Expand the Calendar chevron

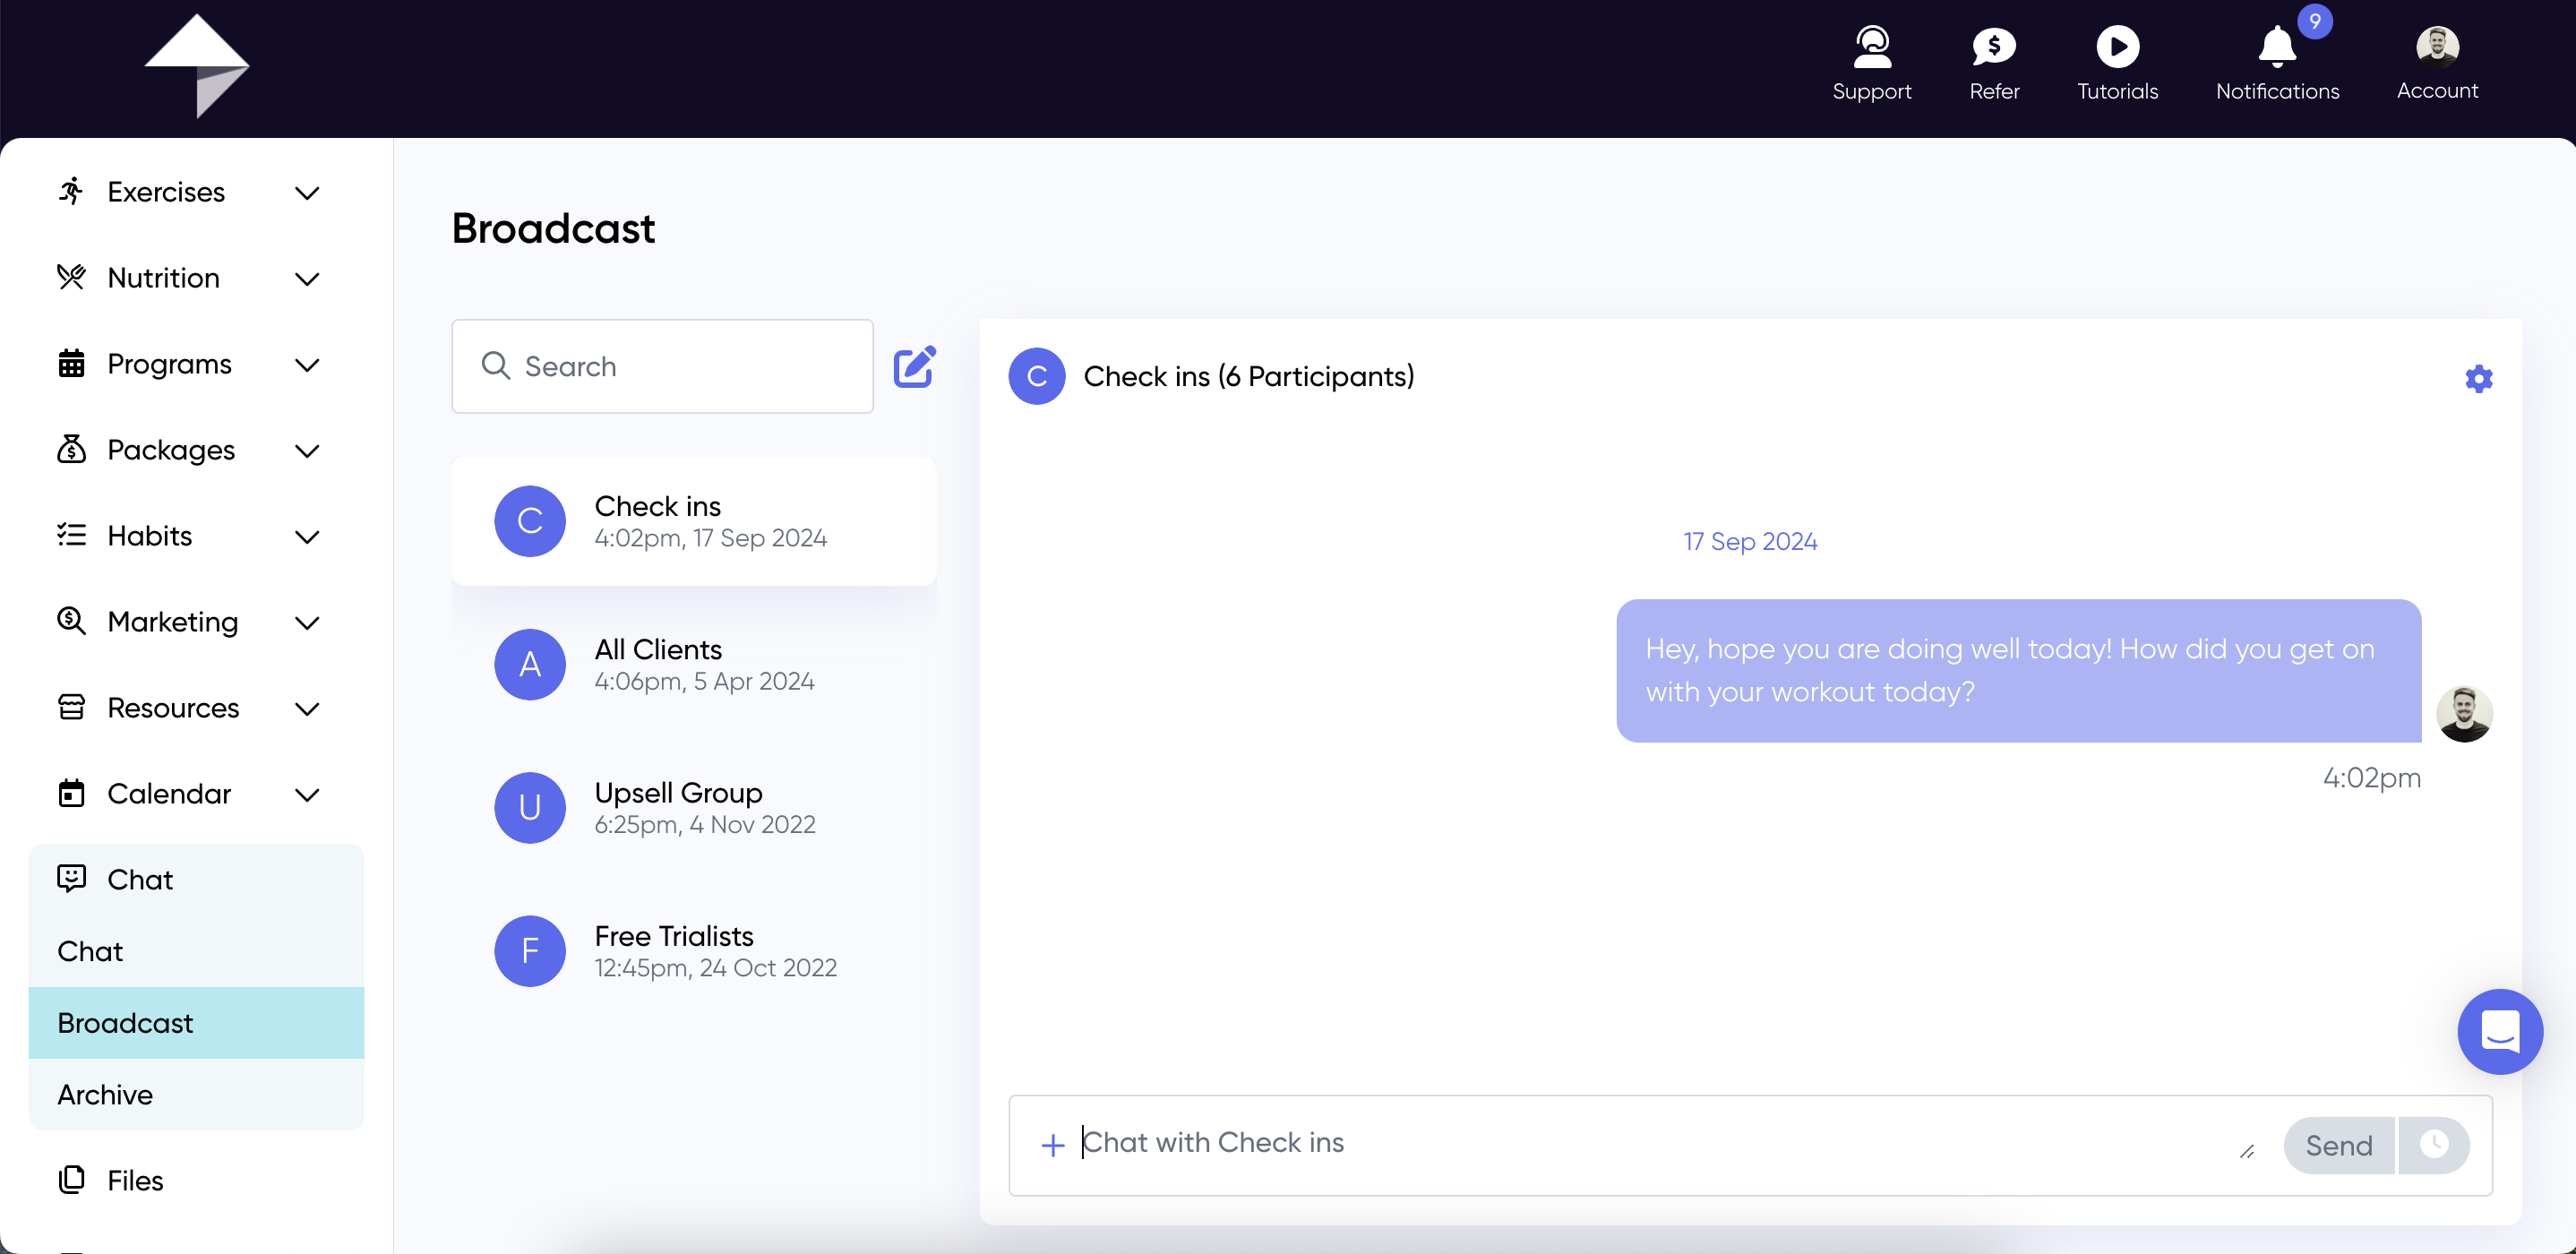(307, 794)
